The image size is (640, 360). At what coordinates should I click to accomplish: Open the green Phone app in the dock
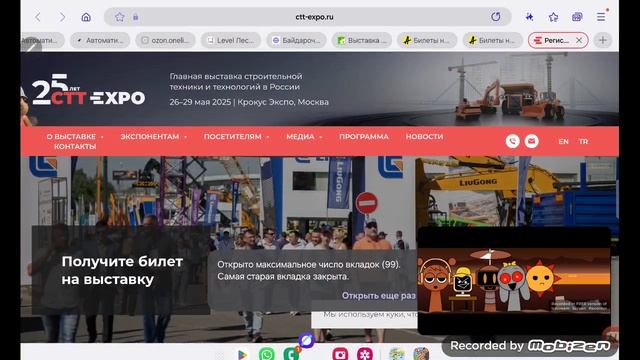coord(291,353)
